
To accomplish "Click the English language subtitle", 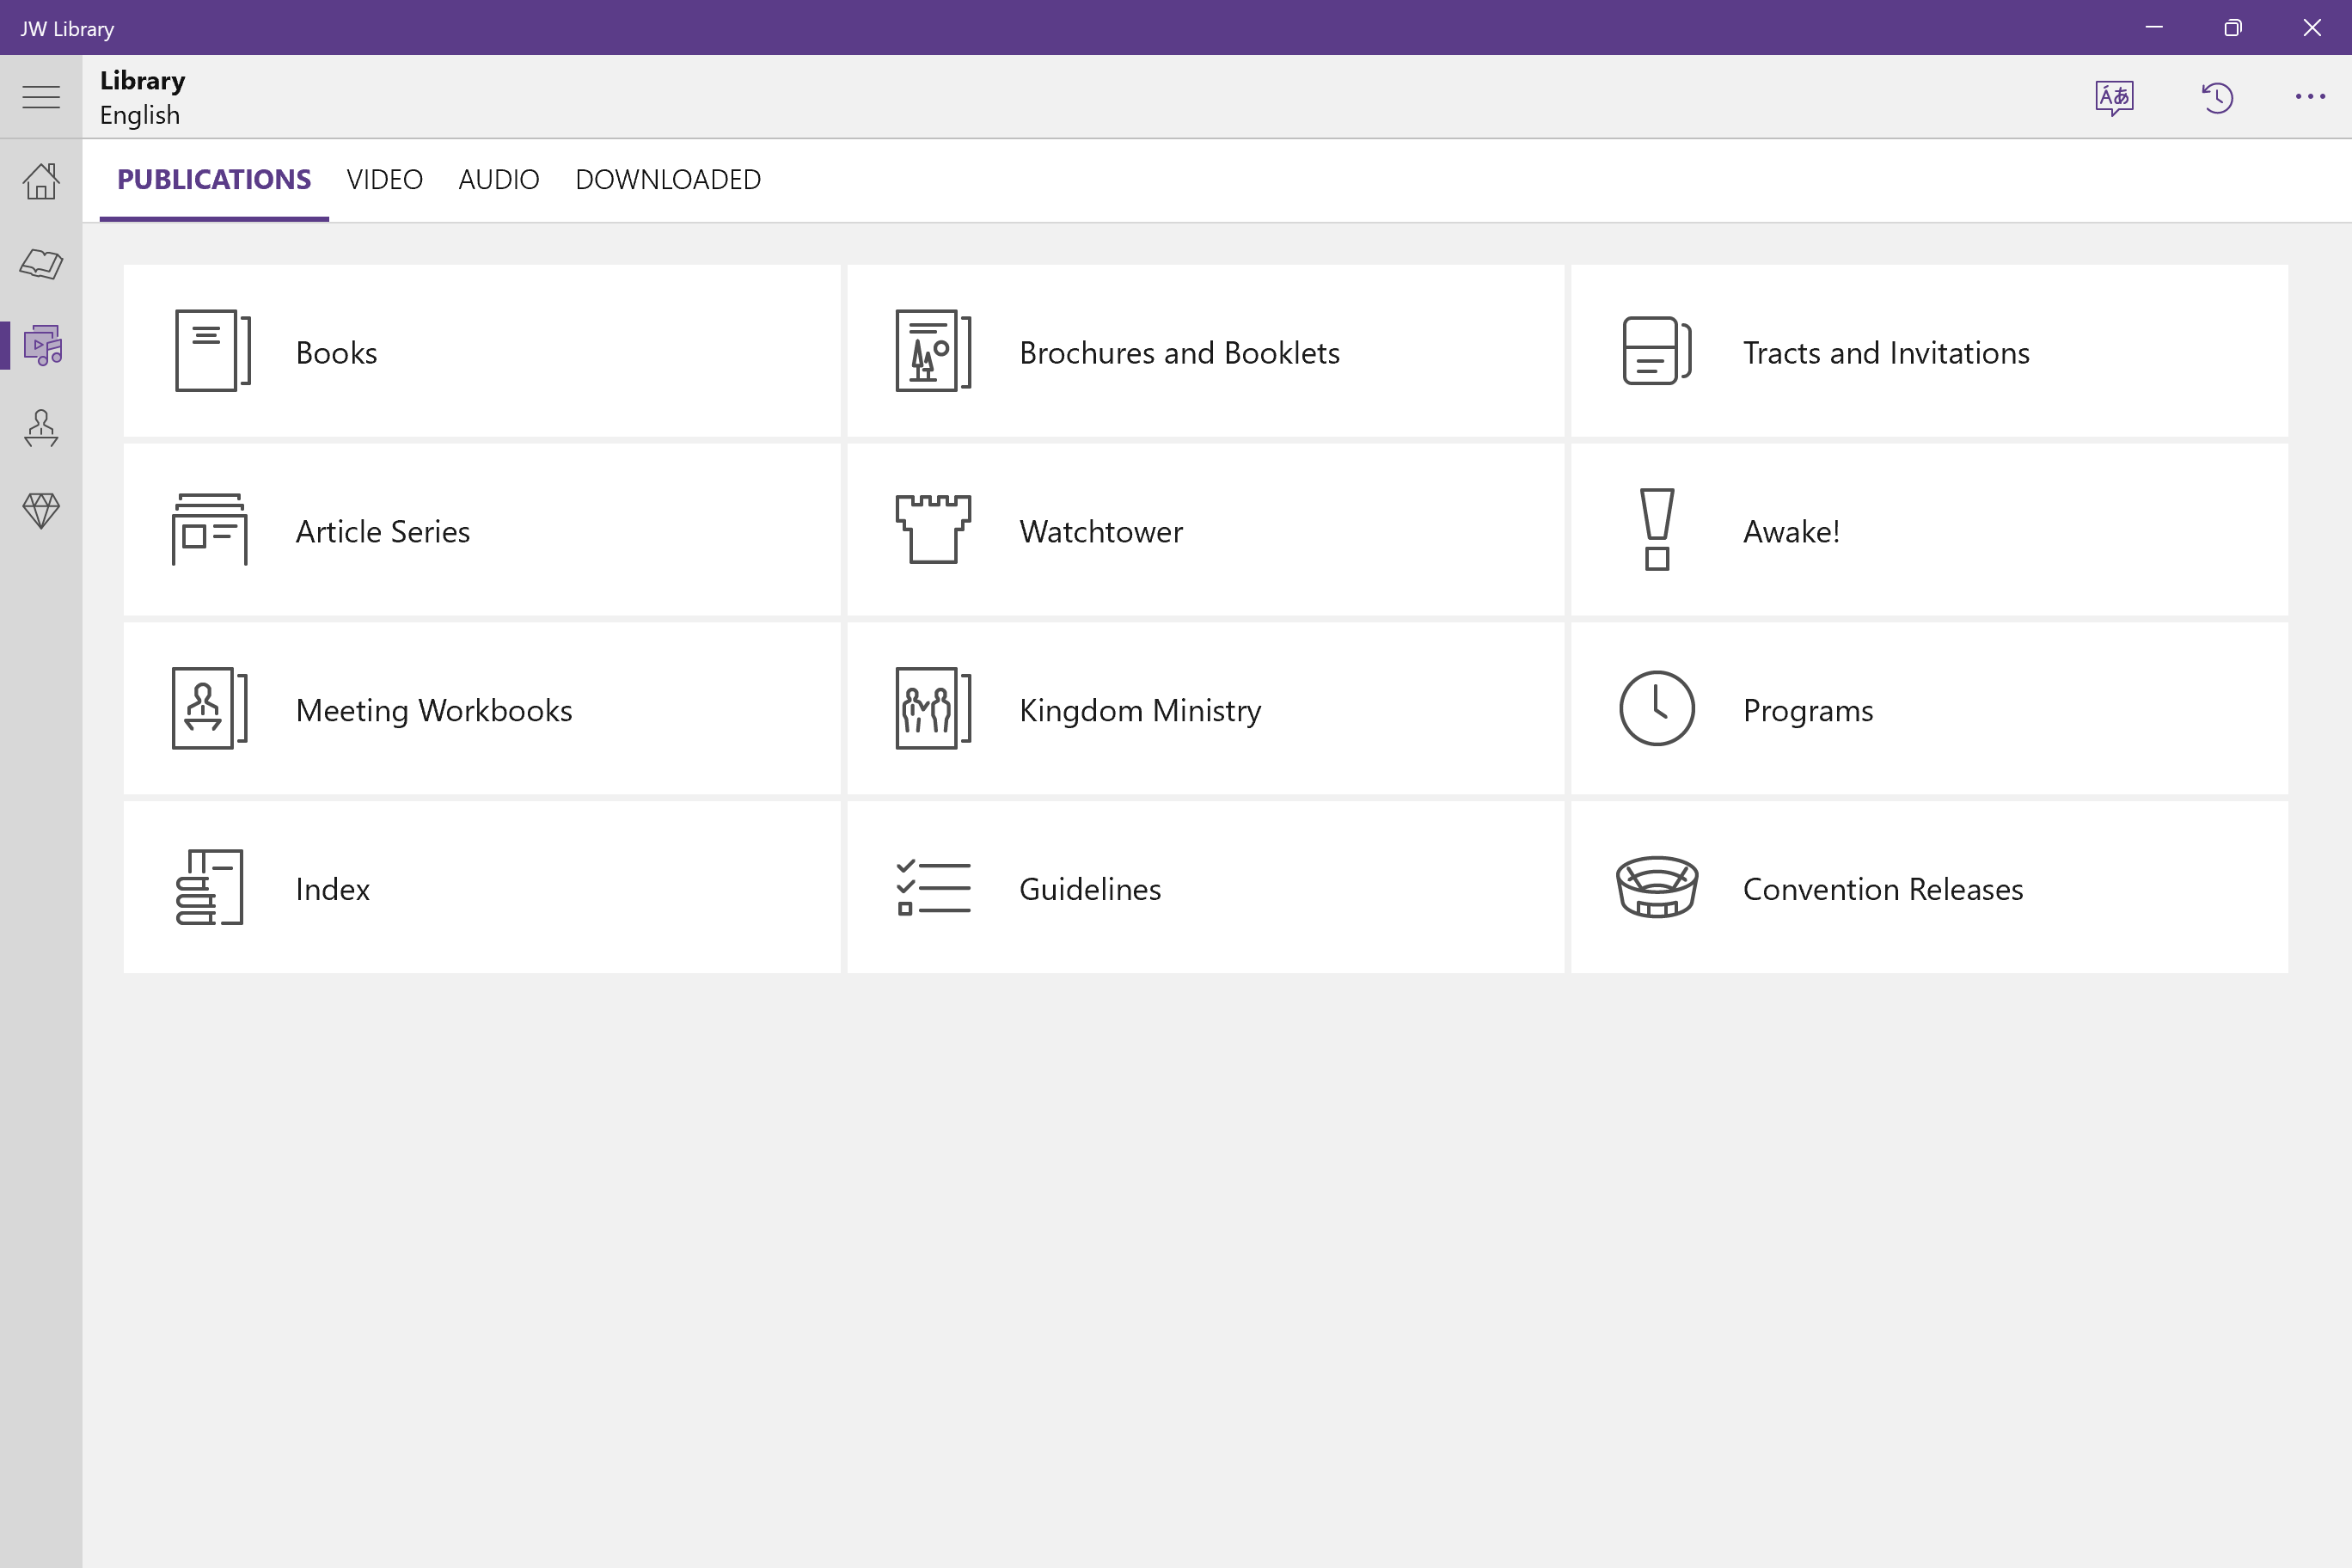I will click(140, 115).
